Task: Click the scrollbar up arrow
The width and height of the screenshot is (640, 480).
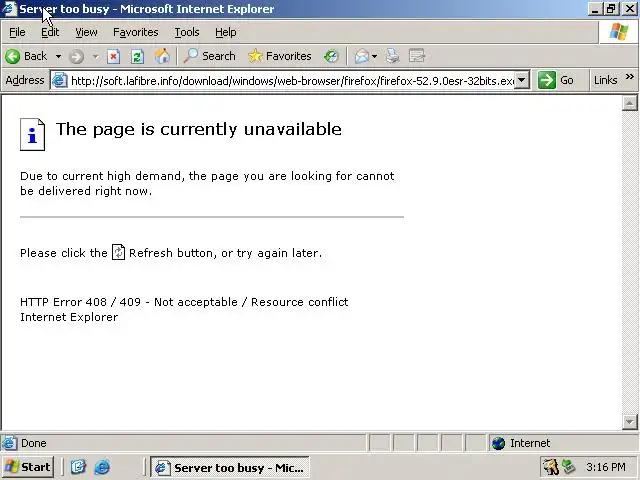Action: [x=630, y=103]
